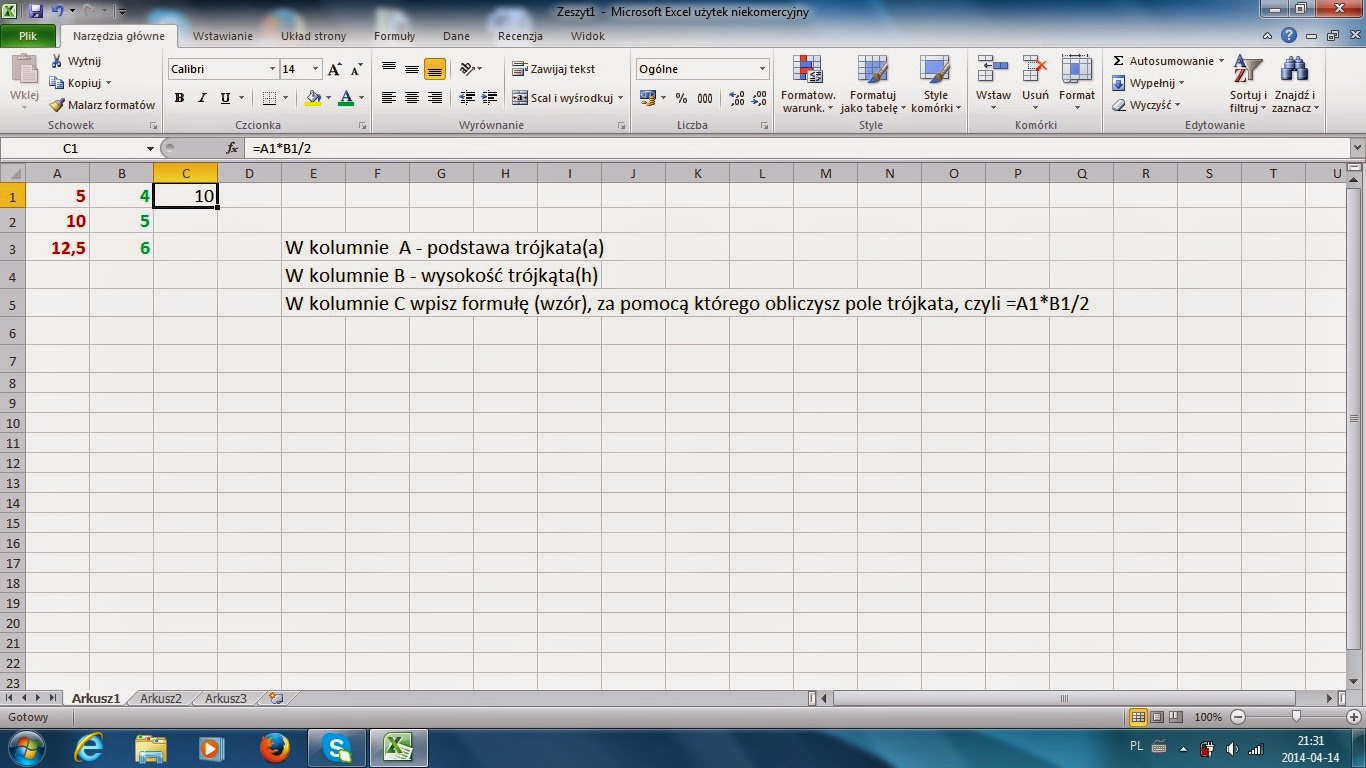Click the fx insert function icon
Viewport: 1366px width, 768px height.
(x=232, y=148)
